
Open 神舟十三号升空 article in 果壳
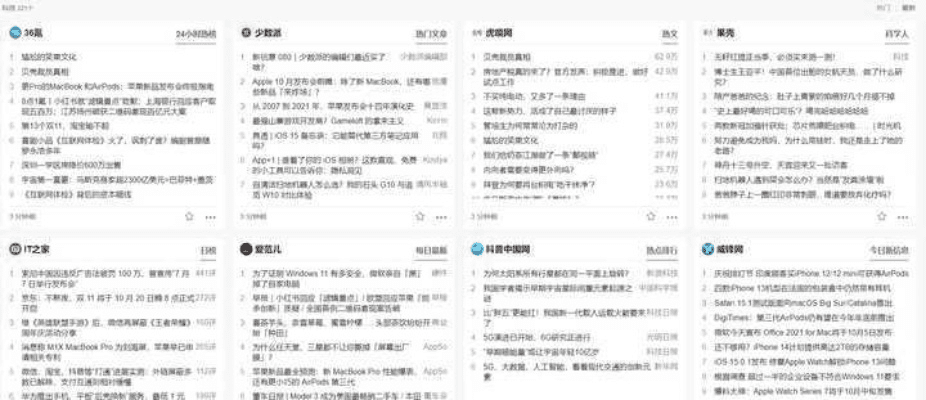(781, 165)
